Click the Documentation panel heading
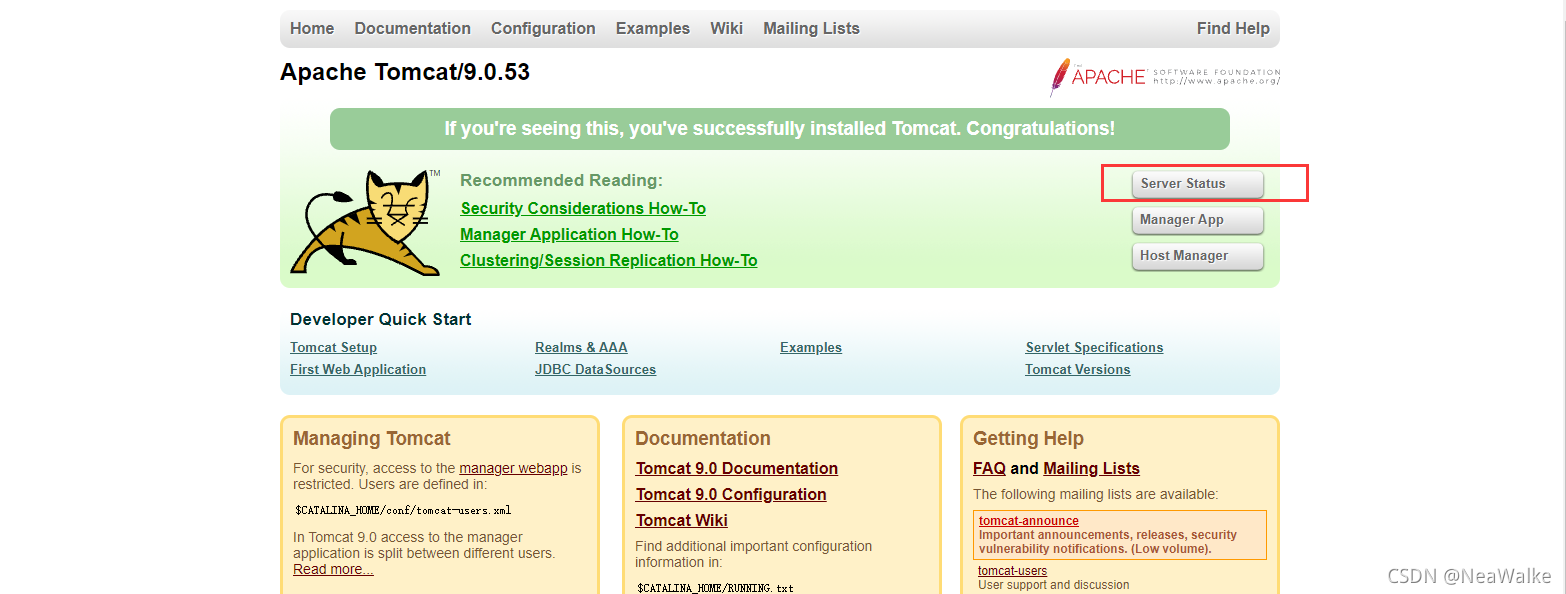This screenshot has width=1566, height=594. click(x=703, y=439)
